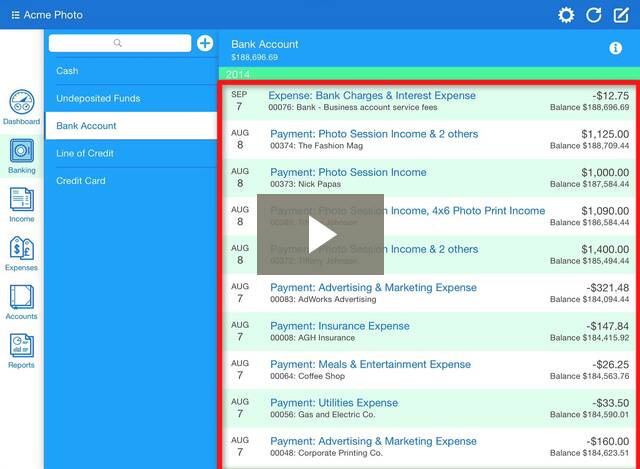The height and width of the screenshot is (469, 640).
Task: Open the Income invoice icon
Action: (22, 200)
